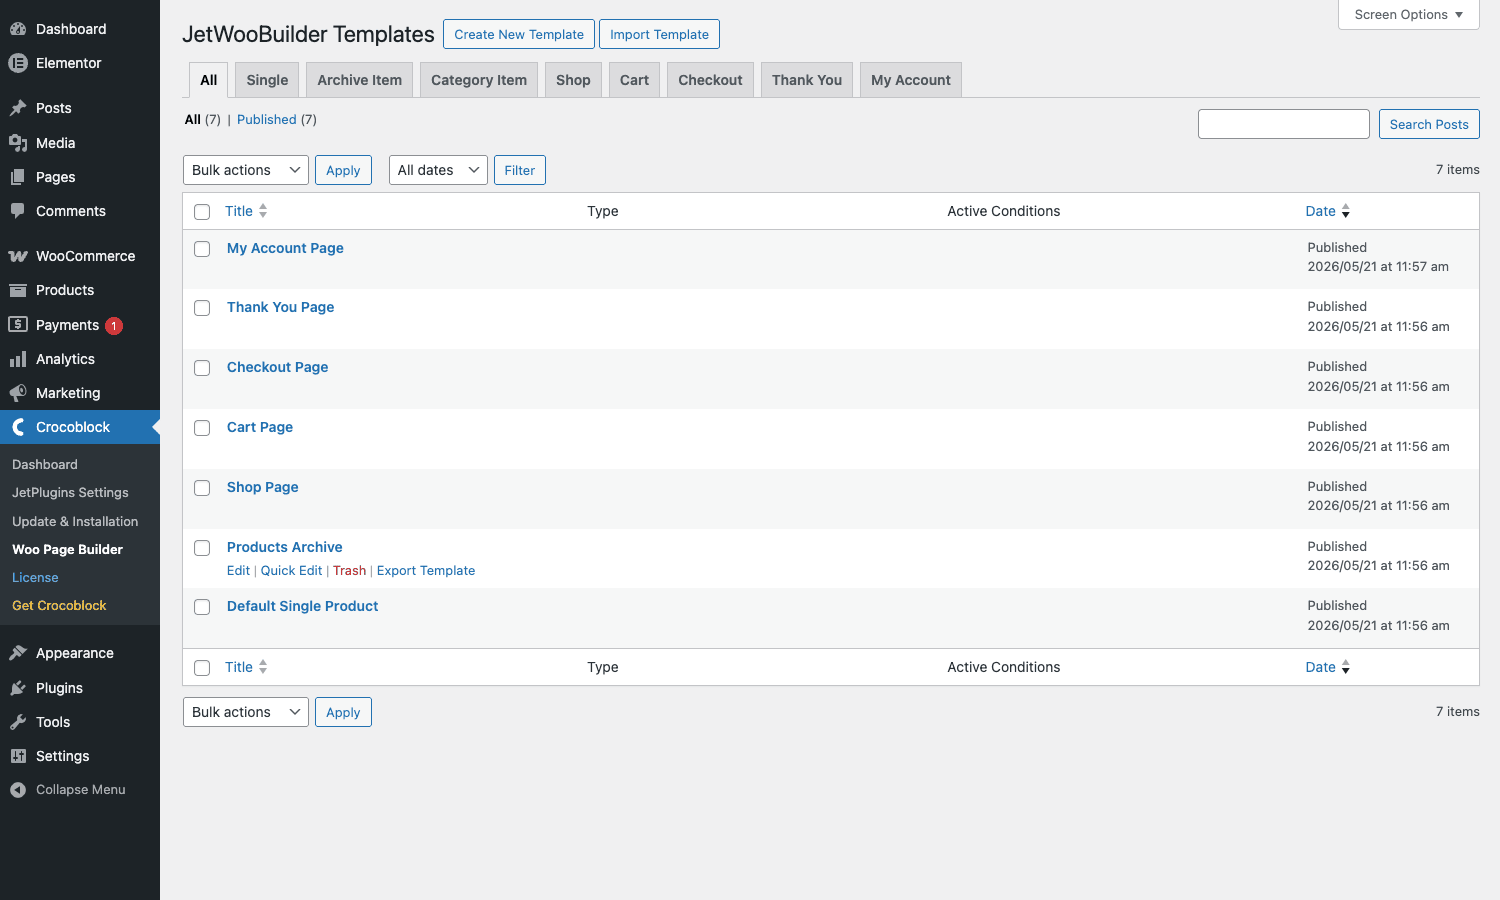The width and height of the screenshot is (1500, 900).
Task: Click Quick Edit under Products Archive
Action: (x=291, y=571)
